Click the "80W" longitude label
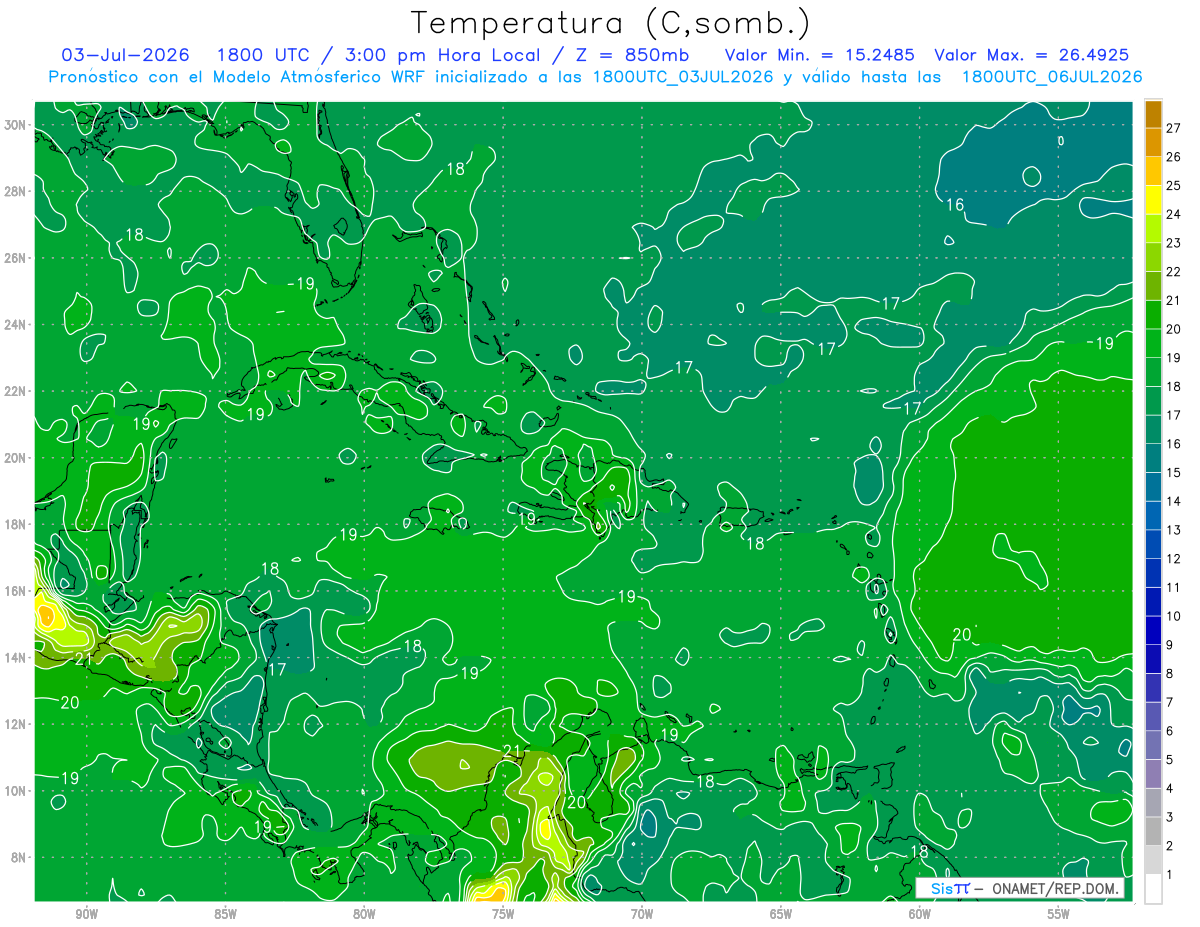The image size is (1200, 927). tap(364, 914)
